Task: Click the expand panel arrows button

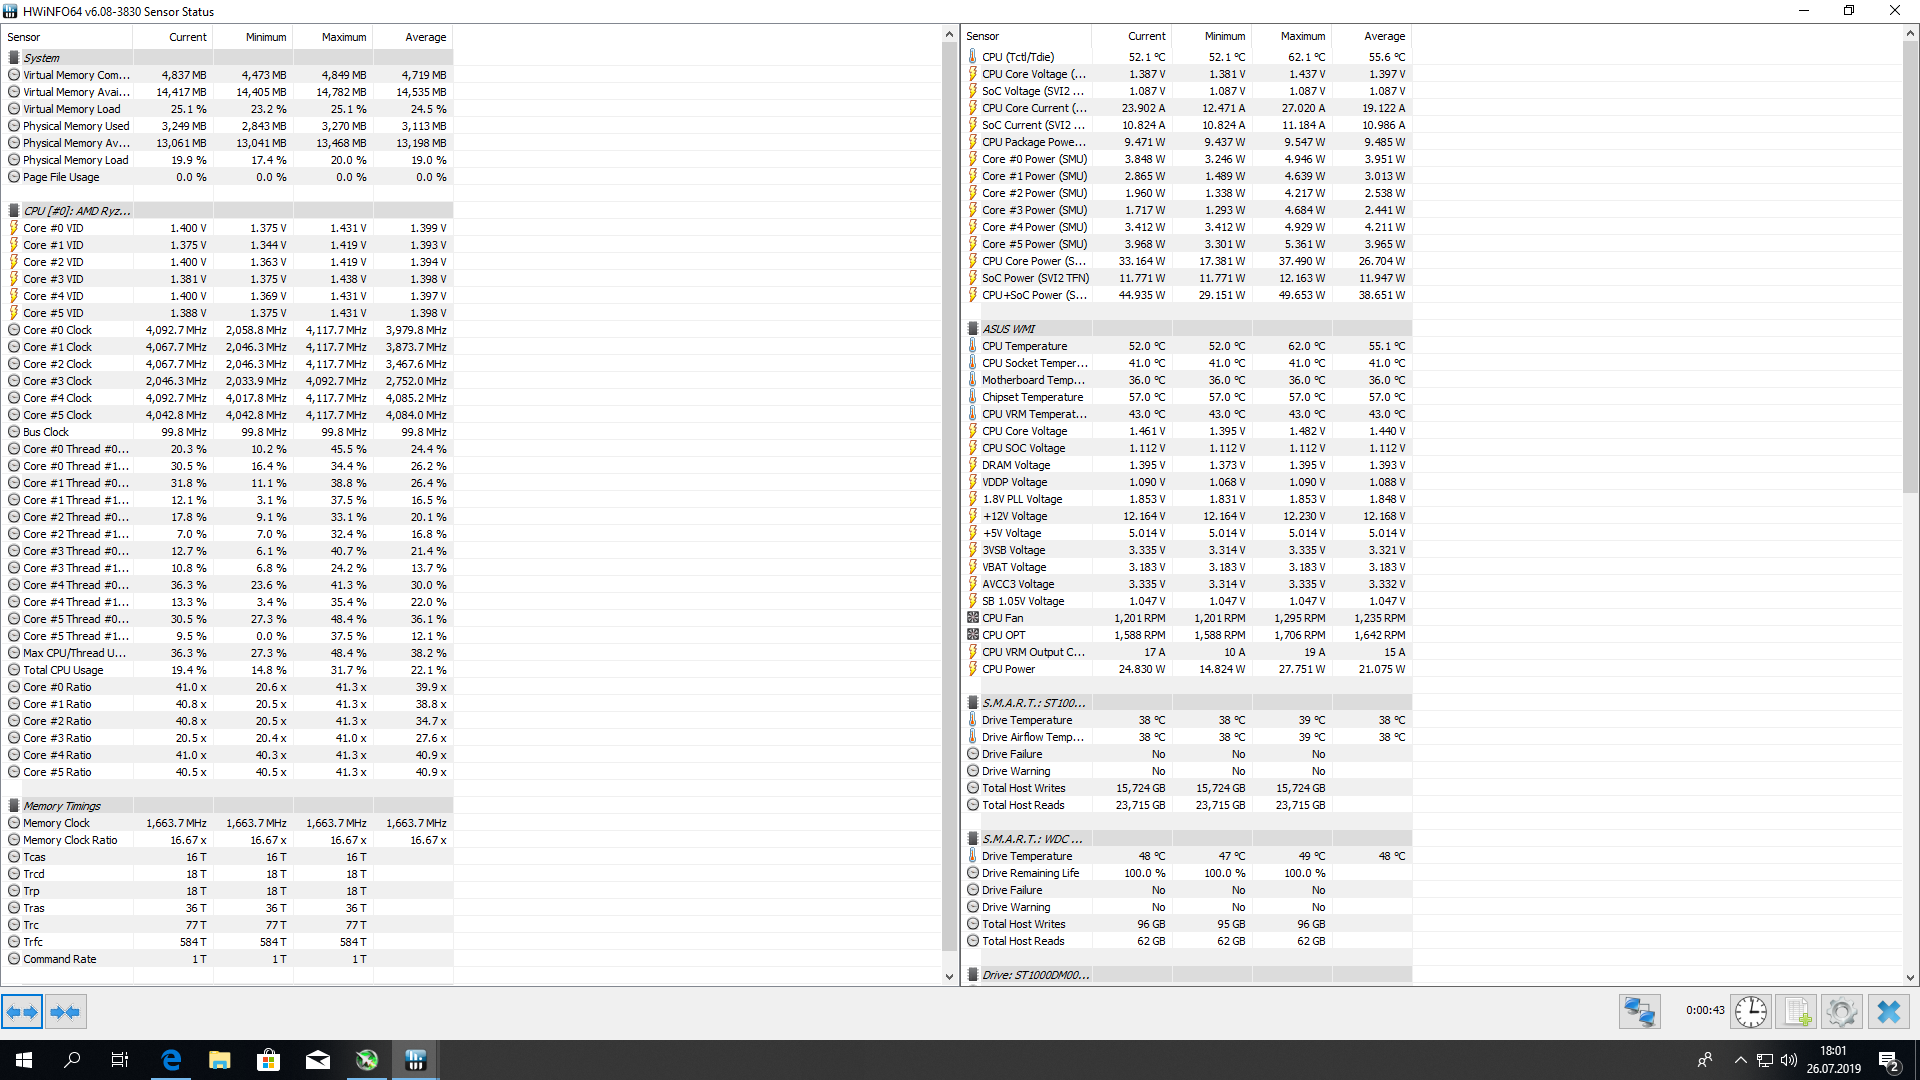Action: [x=22, y=1012]
